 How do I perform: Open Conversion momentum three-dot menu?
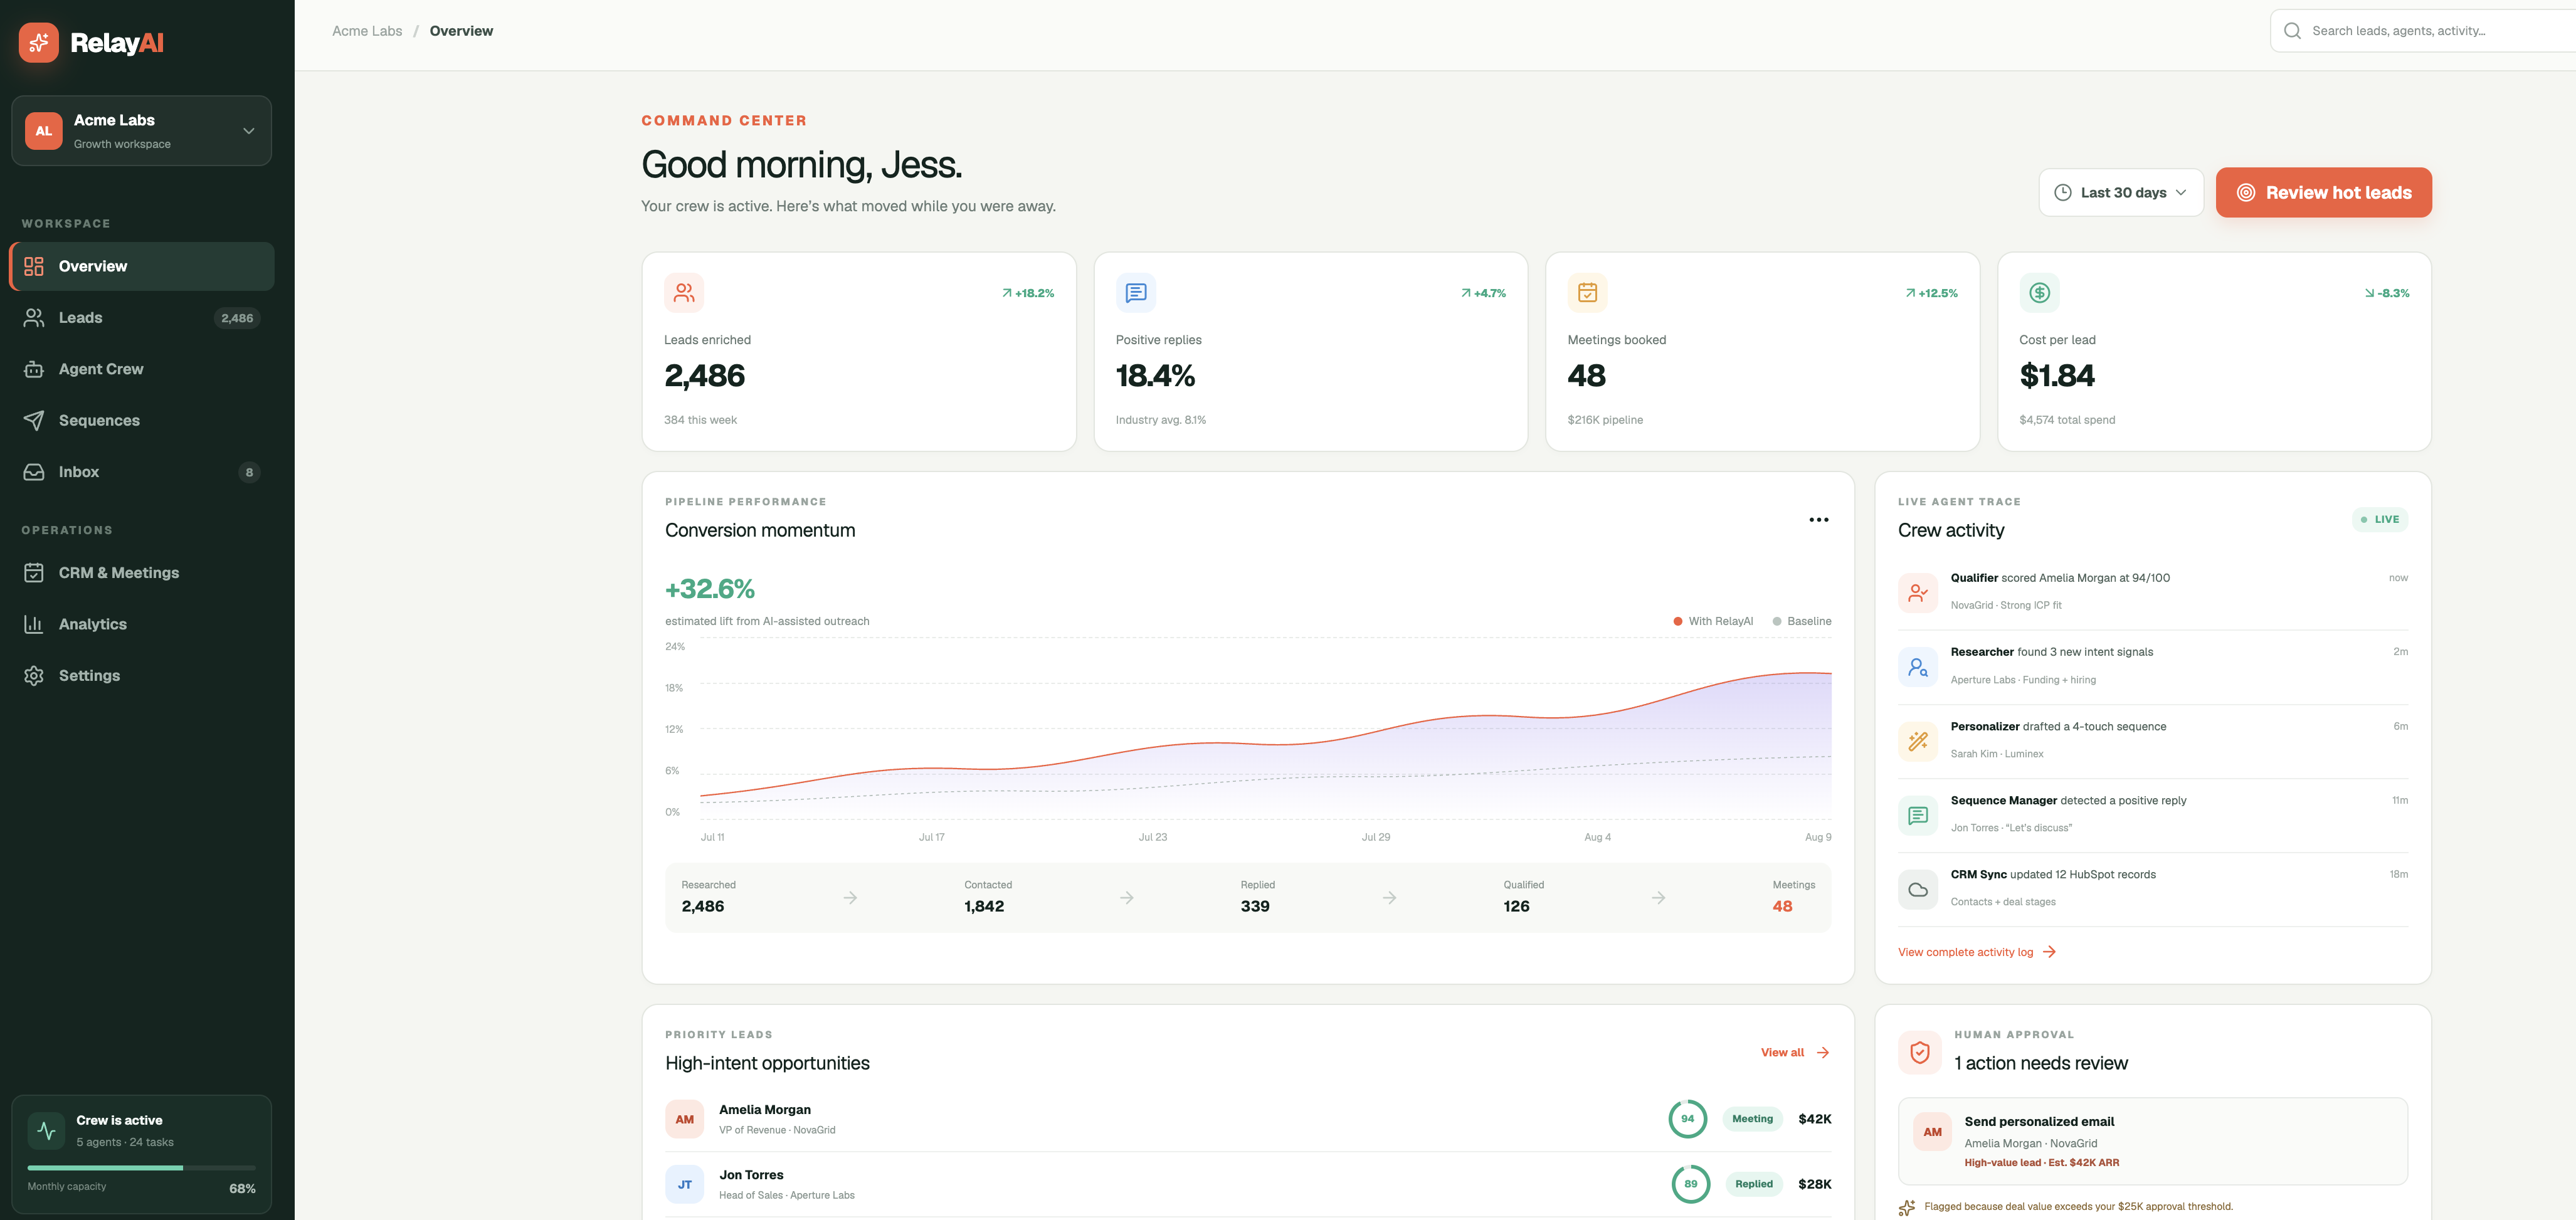pyautogui.click(x=1818, y=520)
